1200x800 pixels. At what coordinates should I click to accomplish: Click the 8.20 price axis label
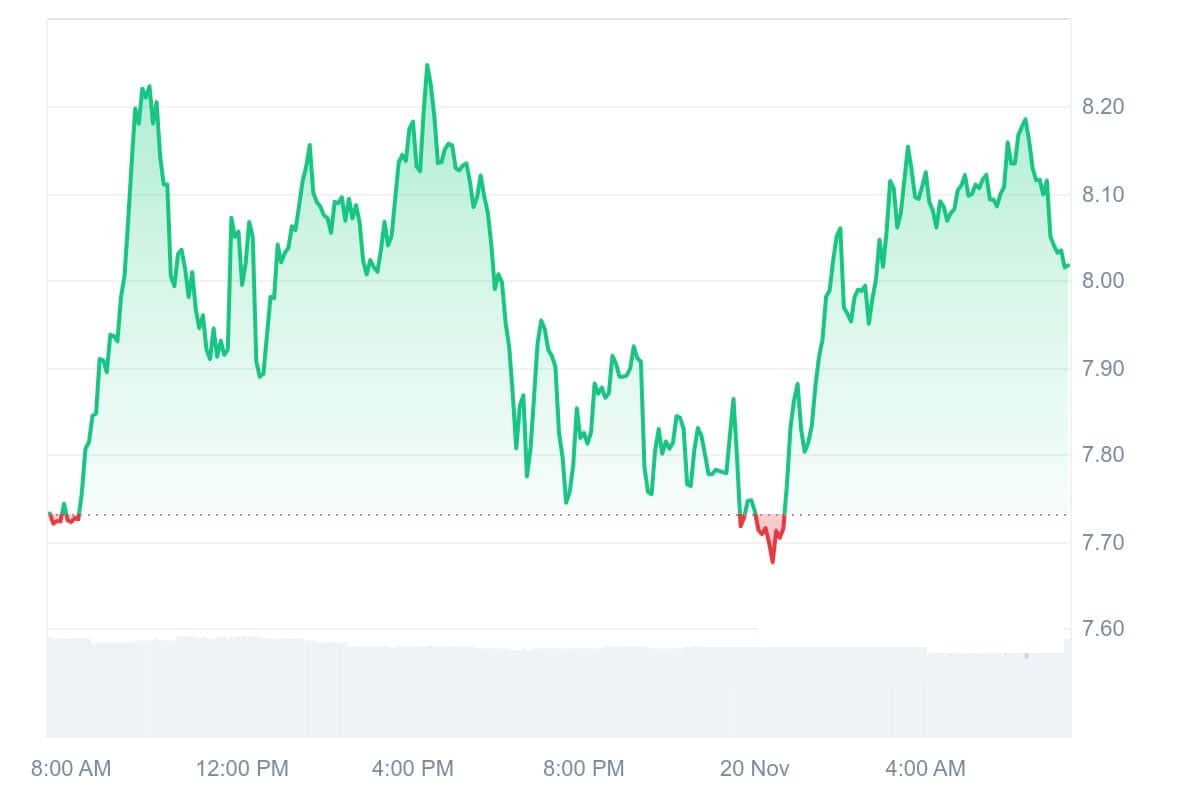[1104, 107]
